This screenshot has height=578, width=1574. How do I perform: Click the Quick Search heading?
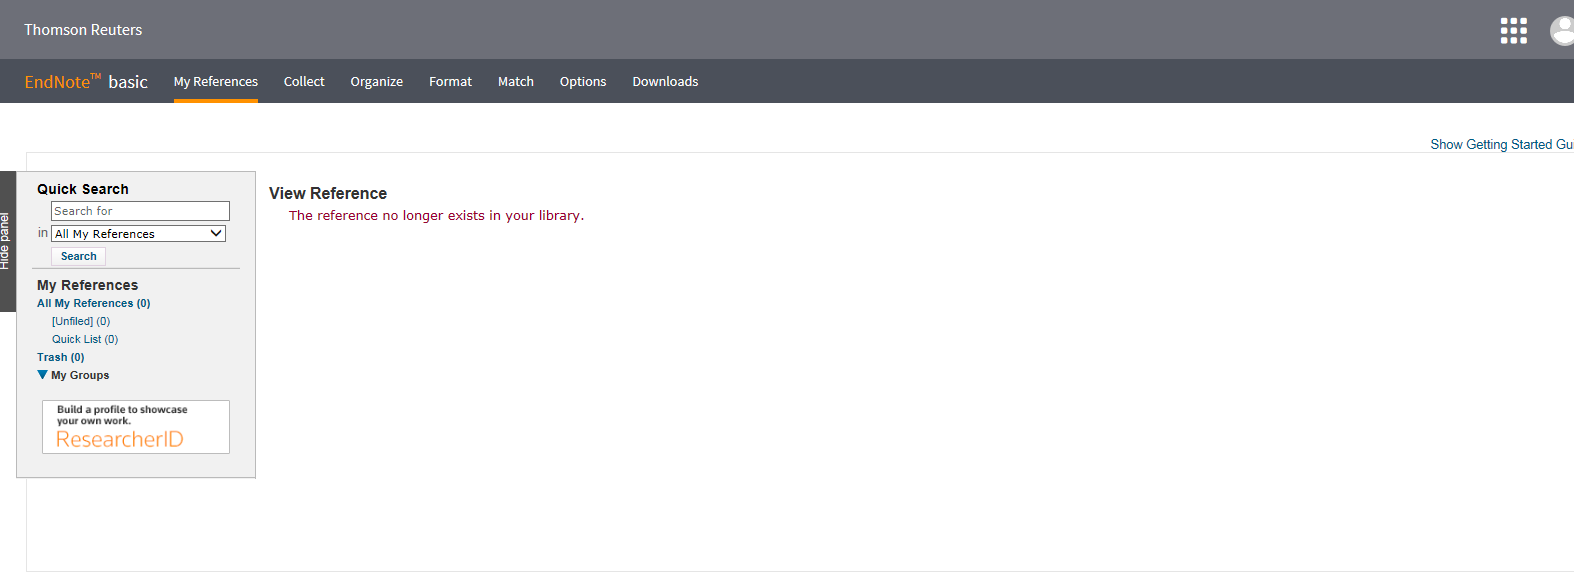click(83, 189)
